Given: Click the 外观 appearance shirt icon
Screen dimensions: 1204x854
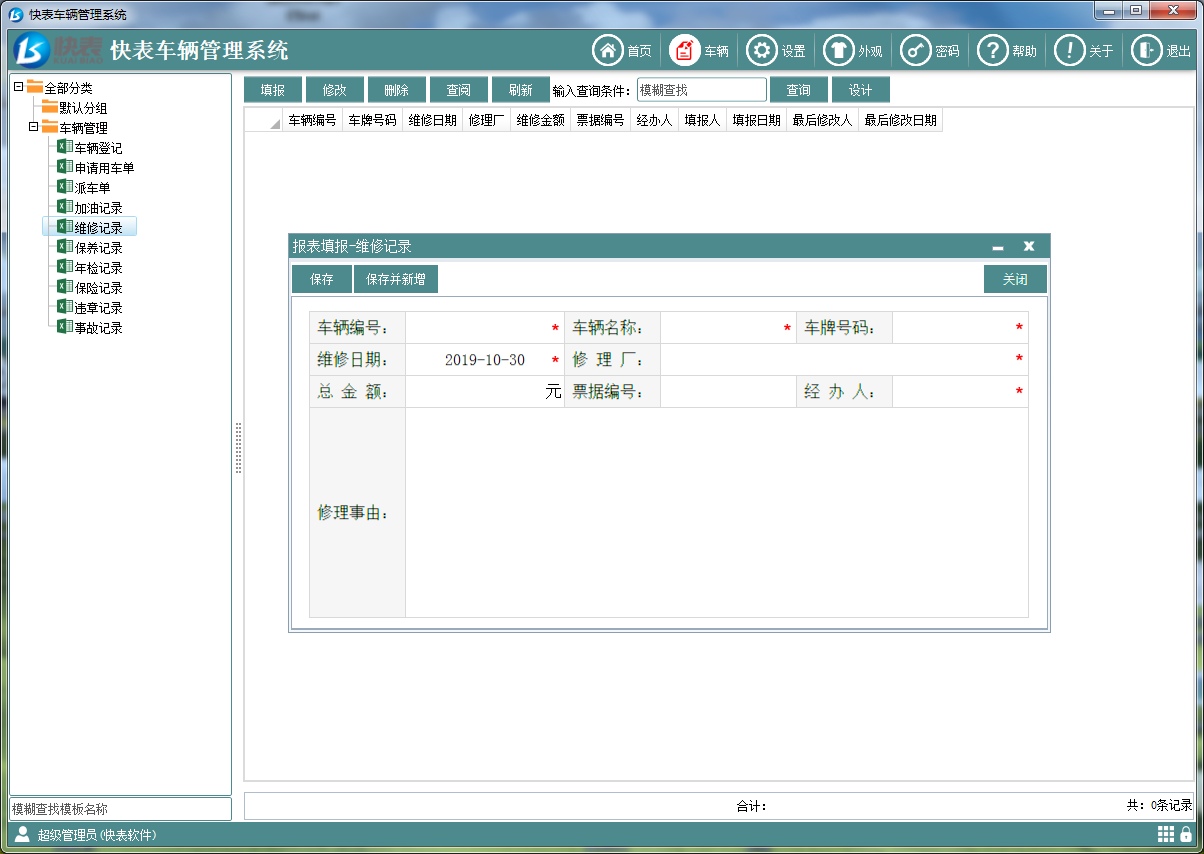Looking at the screenshot, I should tap(838, 50).
